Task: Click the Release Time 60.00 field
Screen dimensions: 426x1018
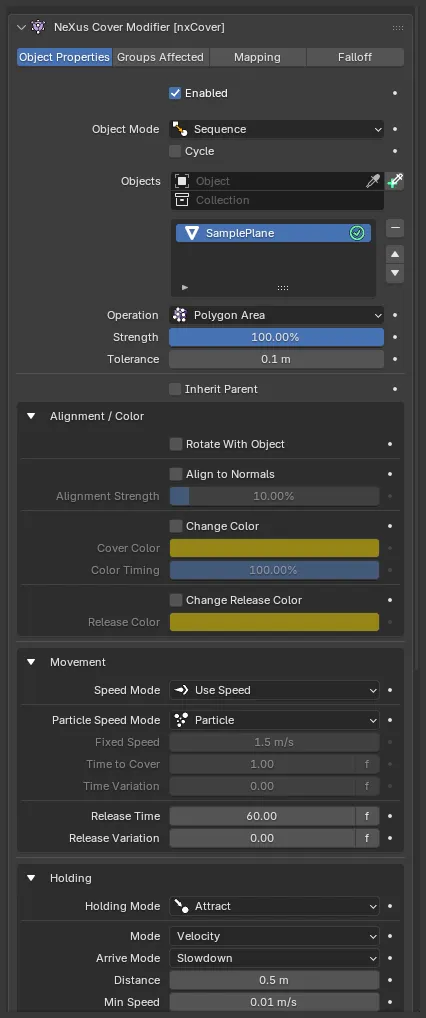Action: coord(262,816)
